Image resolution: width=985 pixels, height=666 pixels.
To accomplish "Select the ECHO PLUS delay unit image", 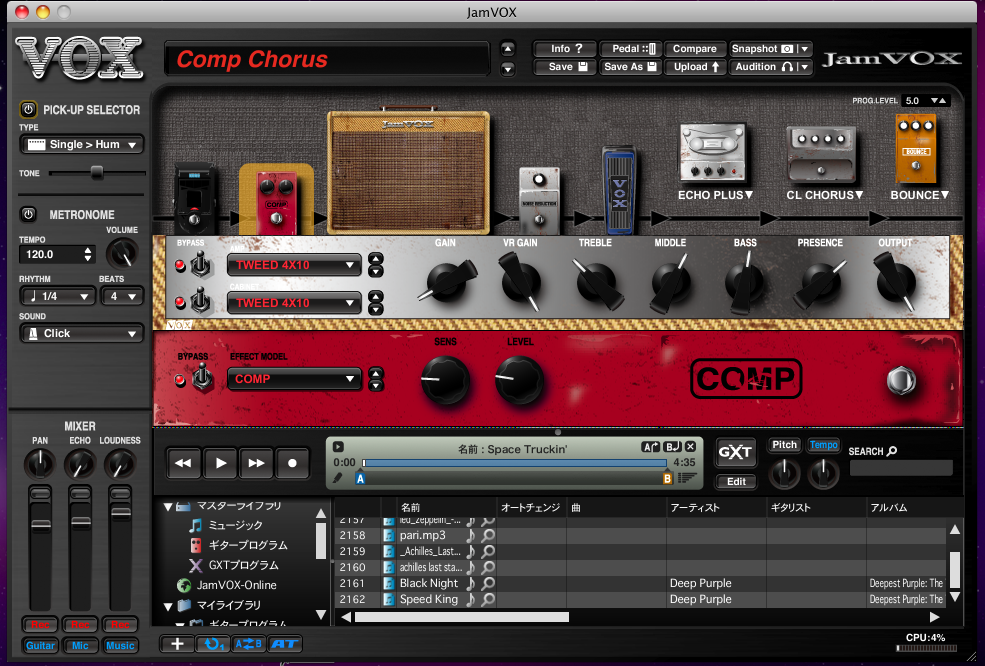I will tap(713, 153).
